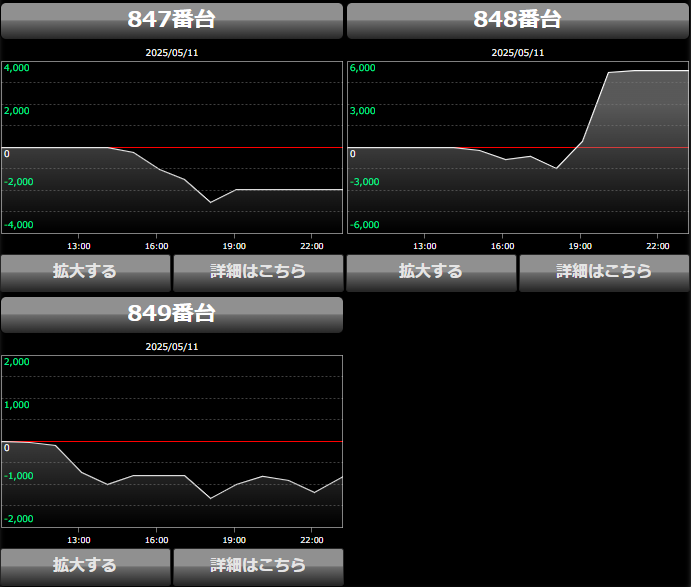Click the 13:00 time marker on 849 graph
691x587 pixels.
(79, 540)
